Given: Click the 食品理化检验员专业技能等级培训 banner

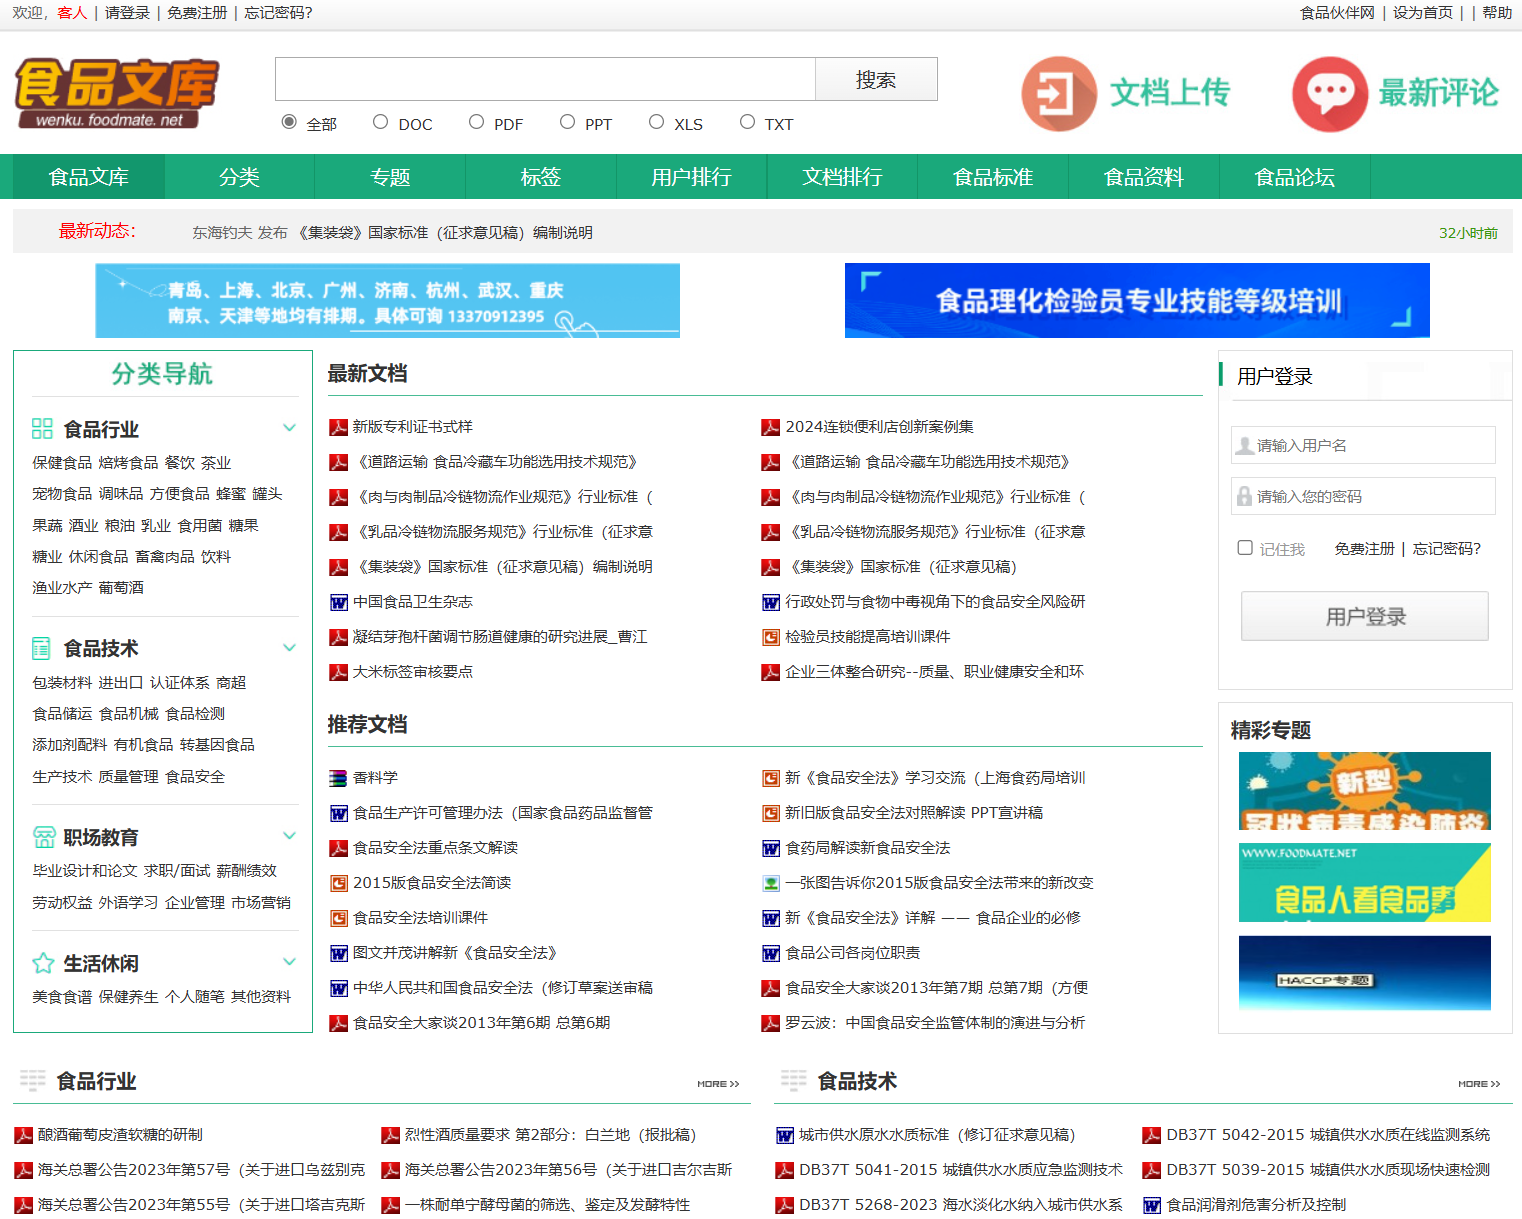Looking at the screenshot, I should [1137, 300].
